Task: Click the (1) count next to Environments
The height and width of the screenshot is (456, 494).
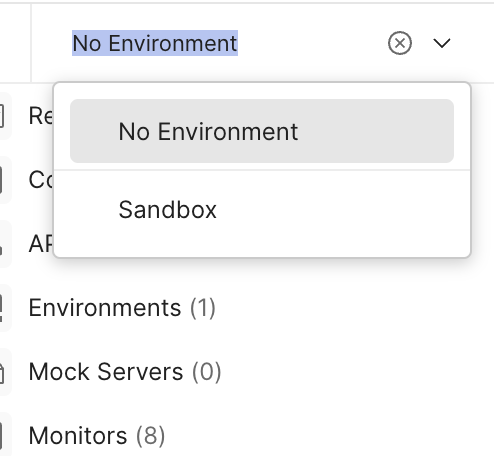Action: point(203,308)
